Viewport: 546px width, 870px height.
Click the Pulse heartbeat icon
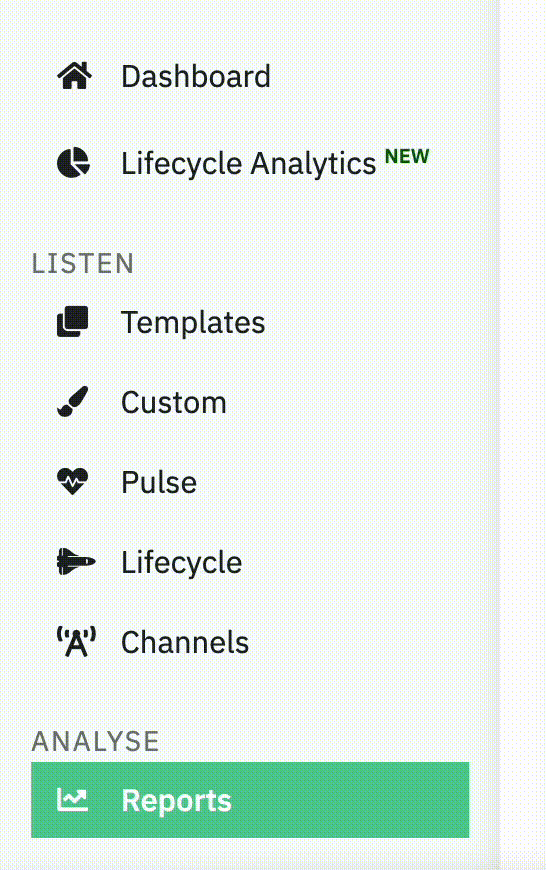[73, 482]
